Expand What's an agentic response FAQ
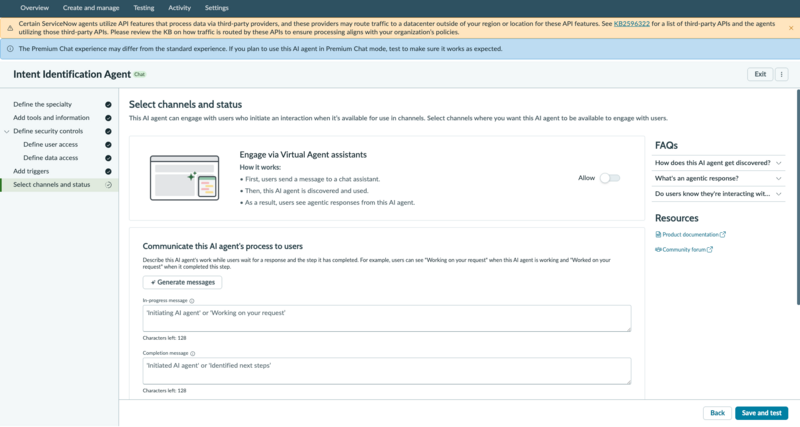 (718, 178)
